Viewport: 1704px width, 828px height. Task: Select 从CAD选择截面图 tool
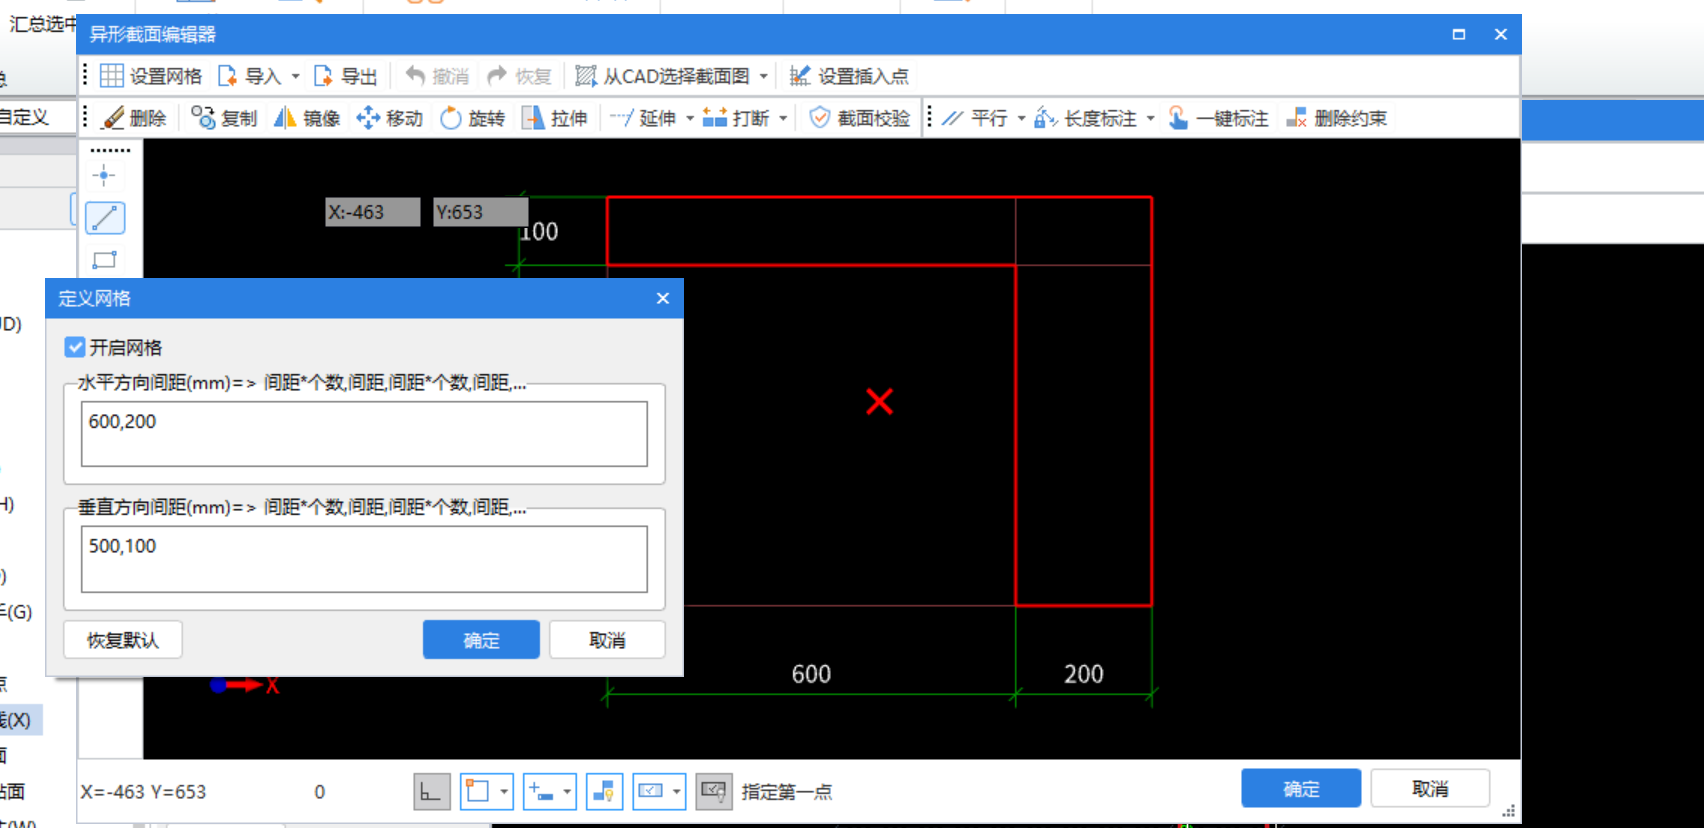click(662, 76)
